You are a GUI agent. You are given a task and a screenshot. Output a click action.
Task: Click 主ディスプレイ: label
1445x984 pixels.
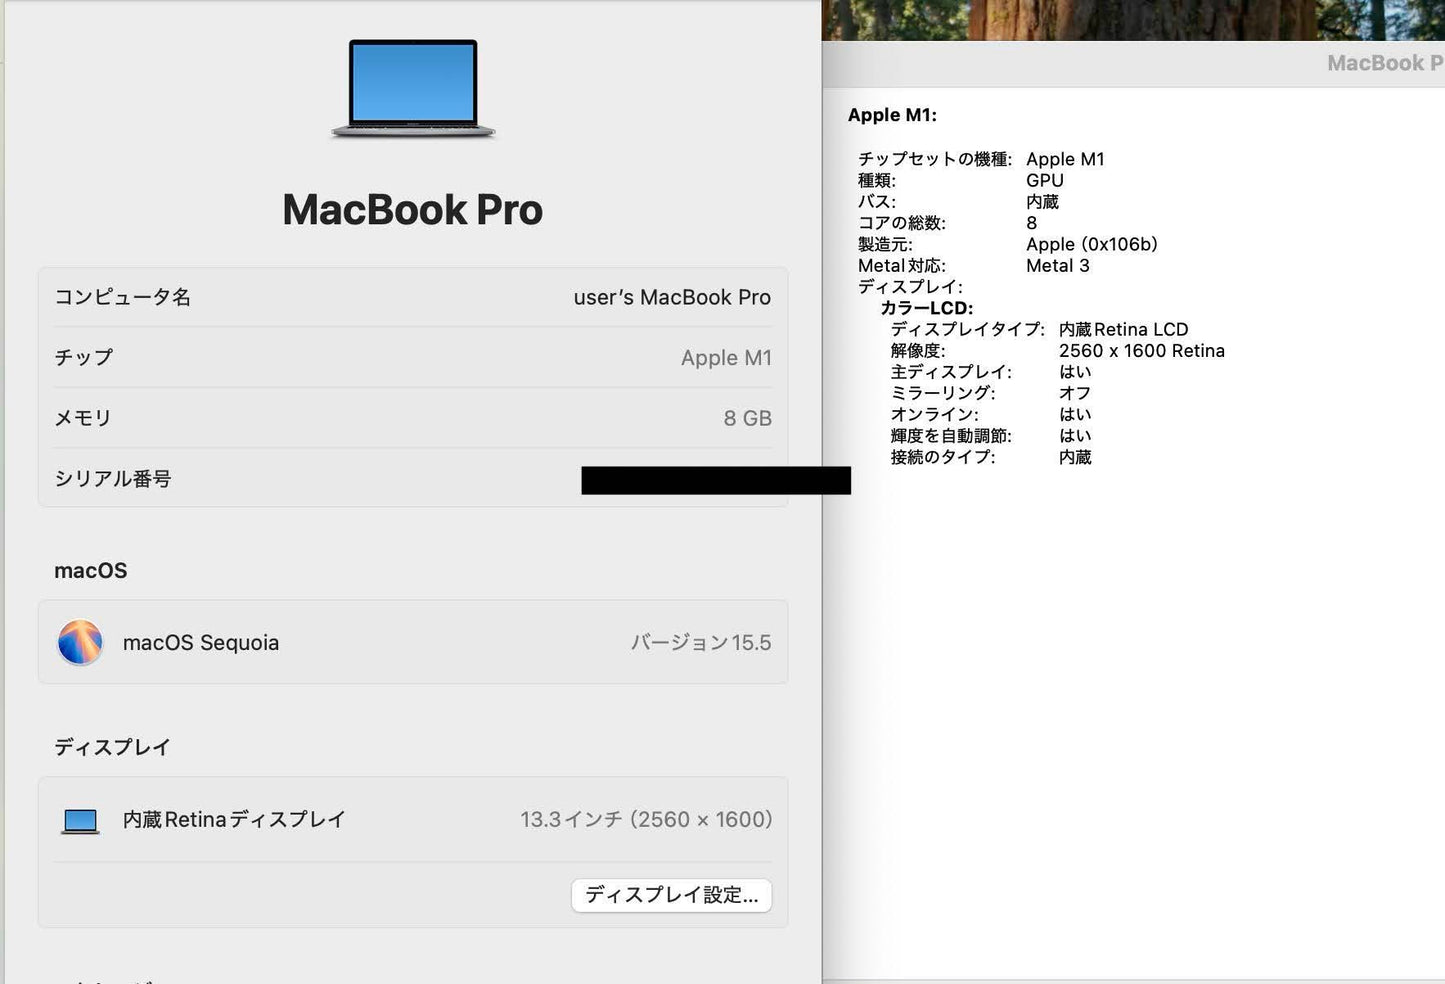click(x=951, y=372)
